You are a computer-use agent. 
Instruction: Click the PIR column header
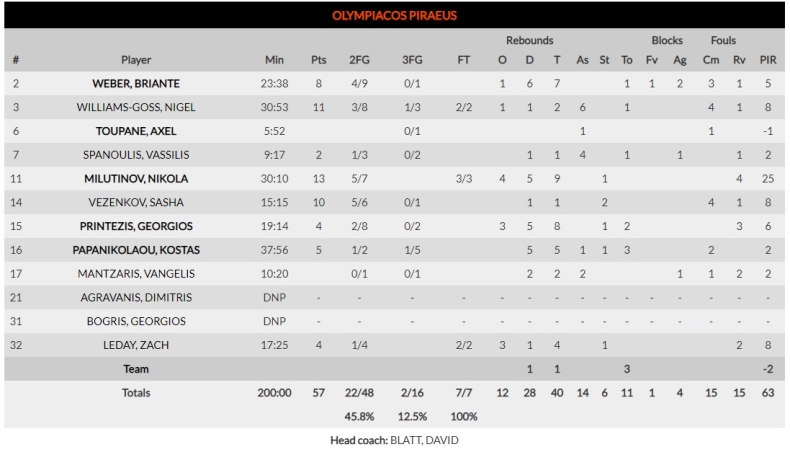tap(768, 59)
